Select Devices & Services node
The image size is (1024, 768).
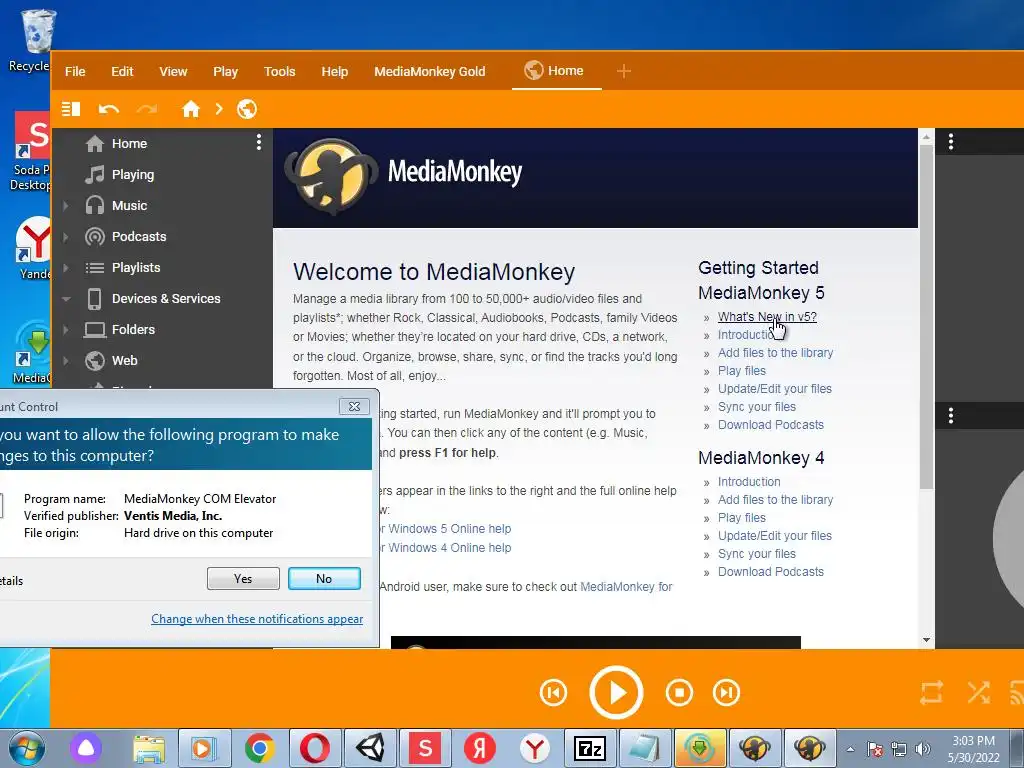[166, 298]
